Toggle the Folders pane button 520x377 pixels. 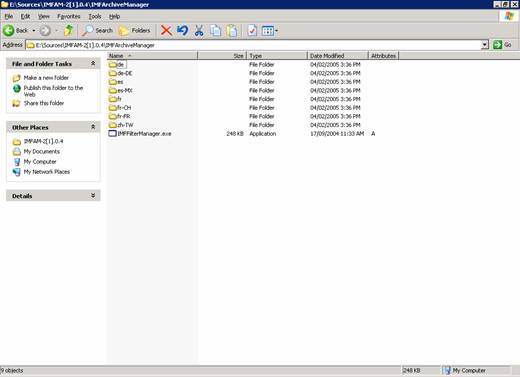(x=135, y=31)
